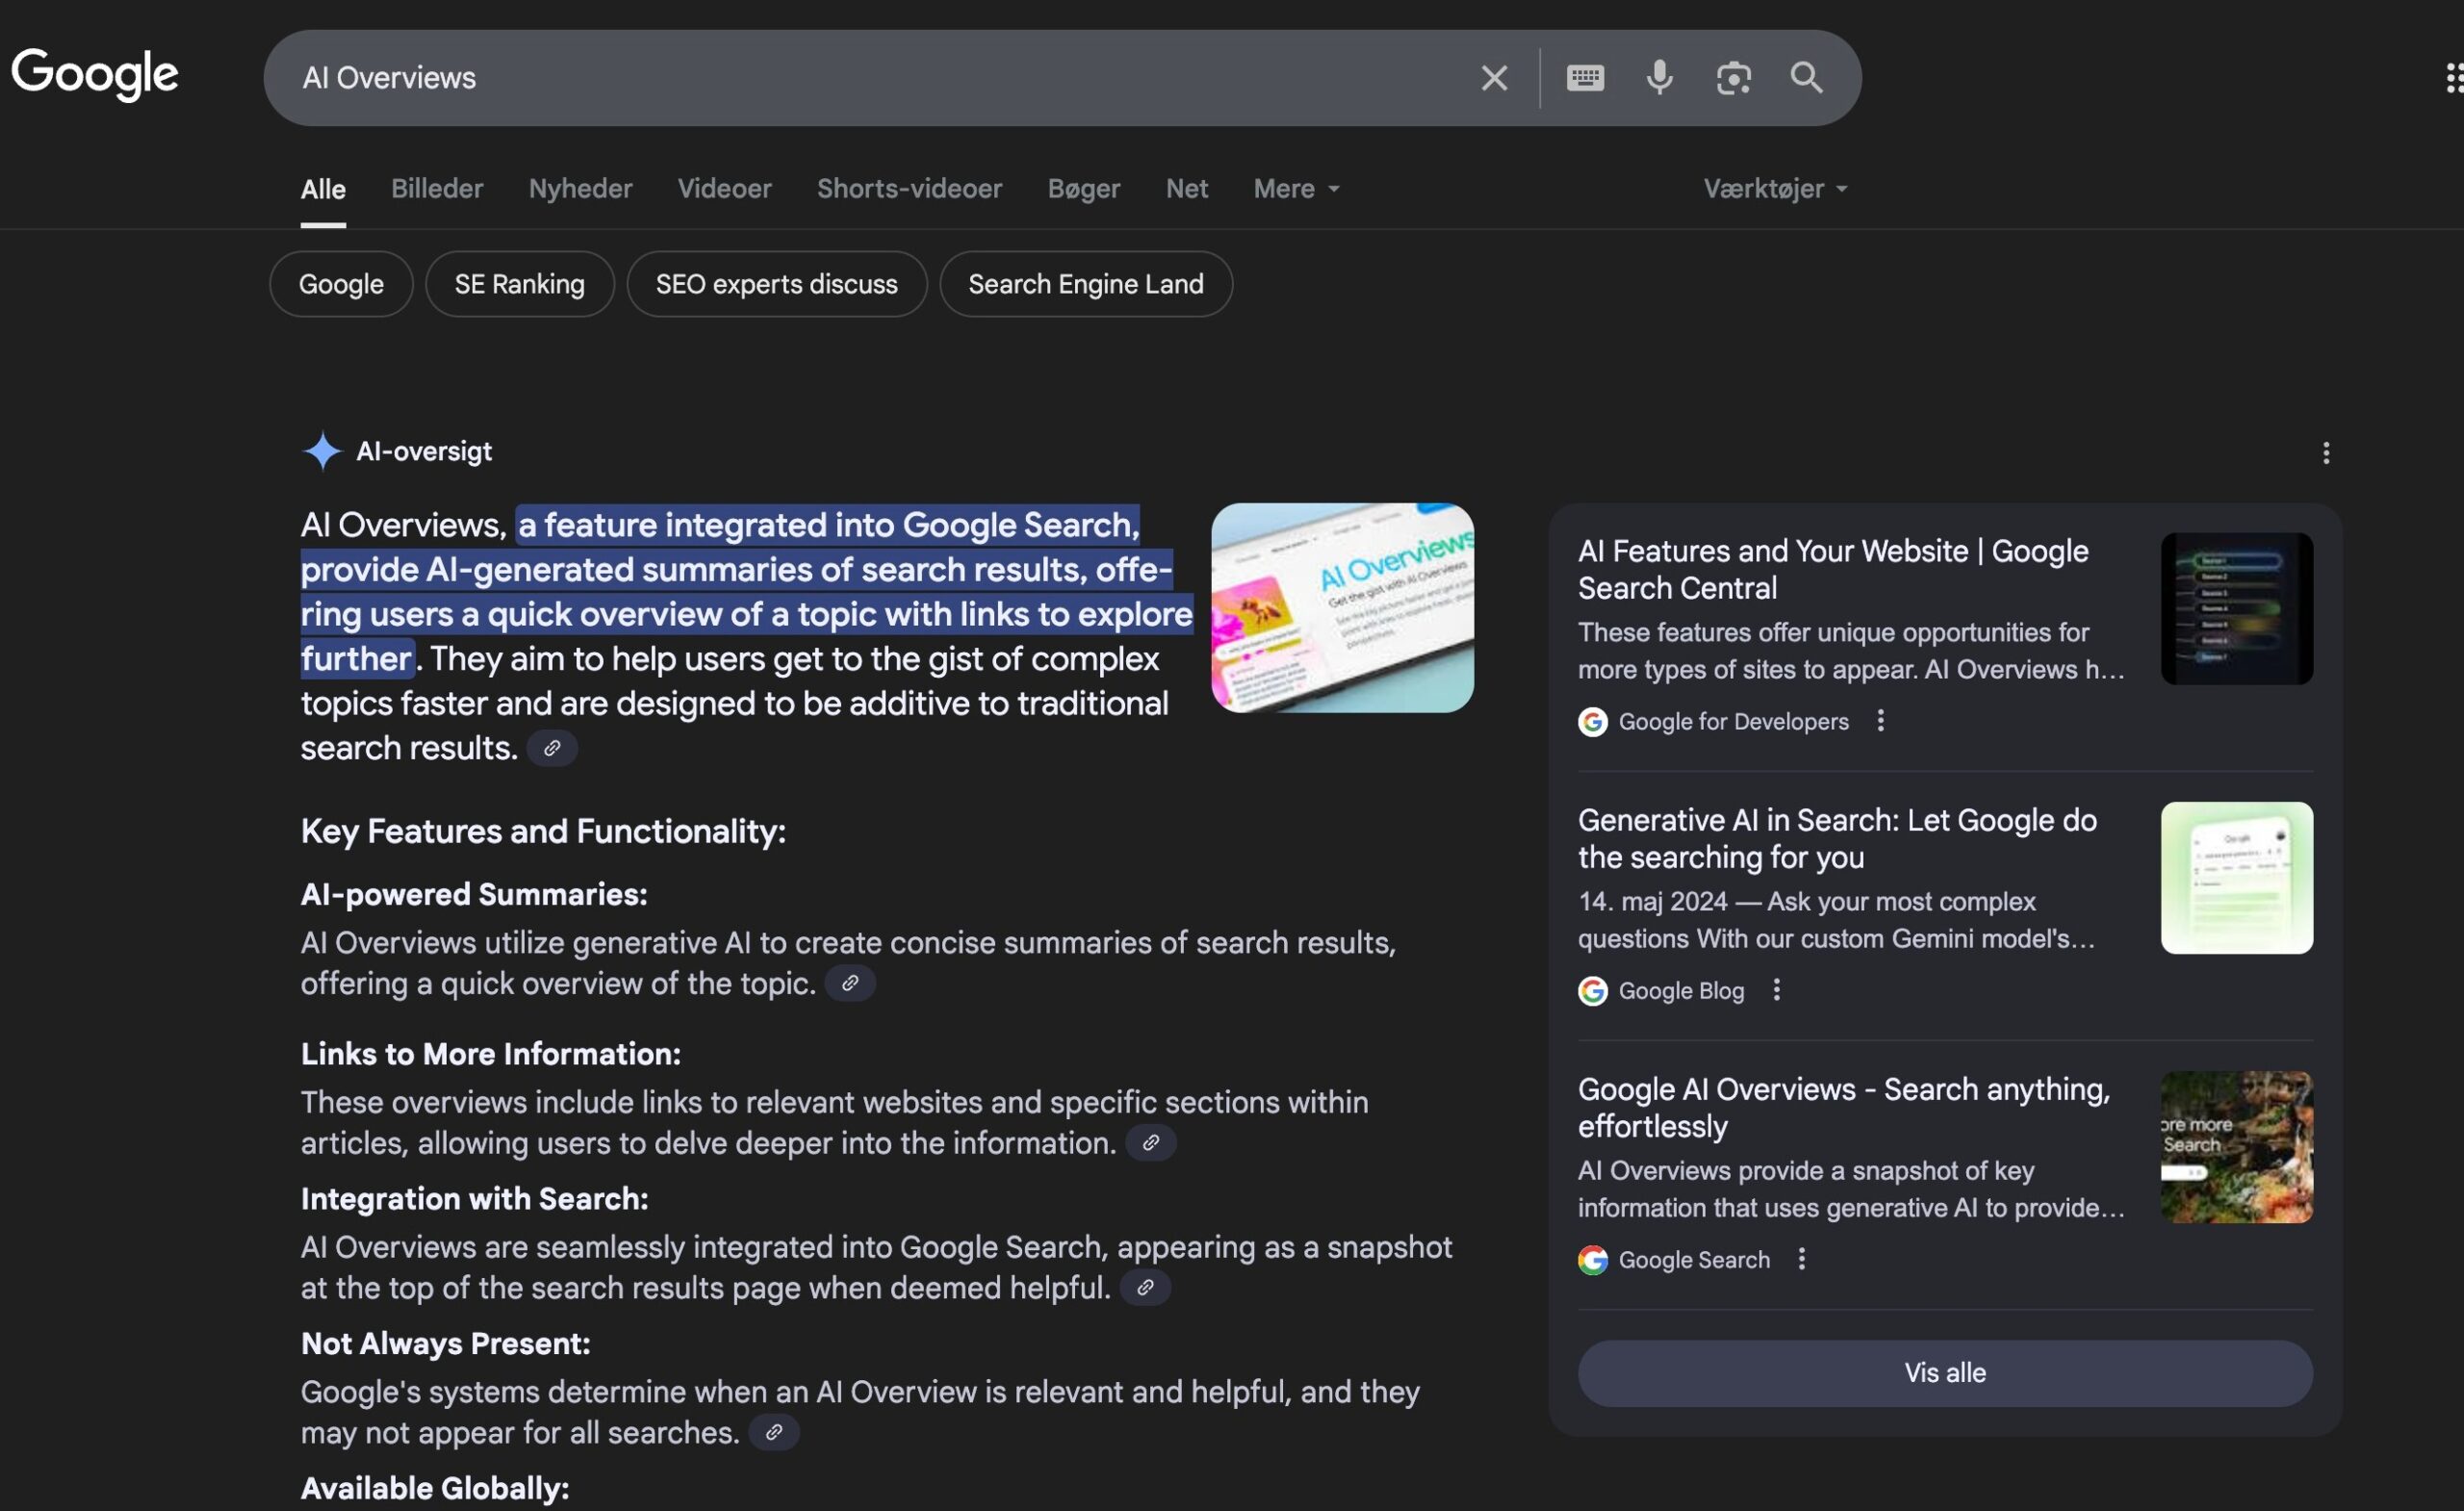Open source link icon after 'search results.' intro

[x=552, y=748]
